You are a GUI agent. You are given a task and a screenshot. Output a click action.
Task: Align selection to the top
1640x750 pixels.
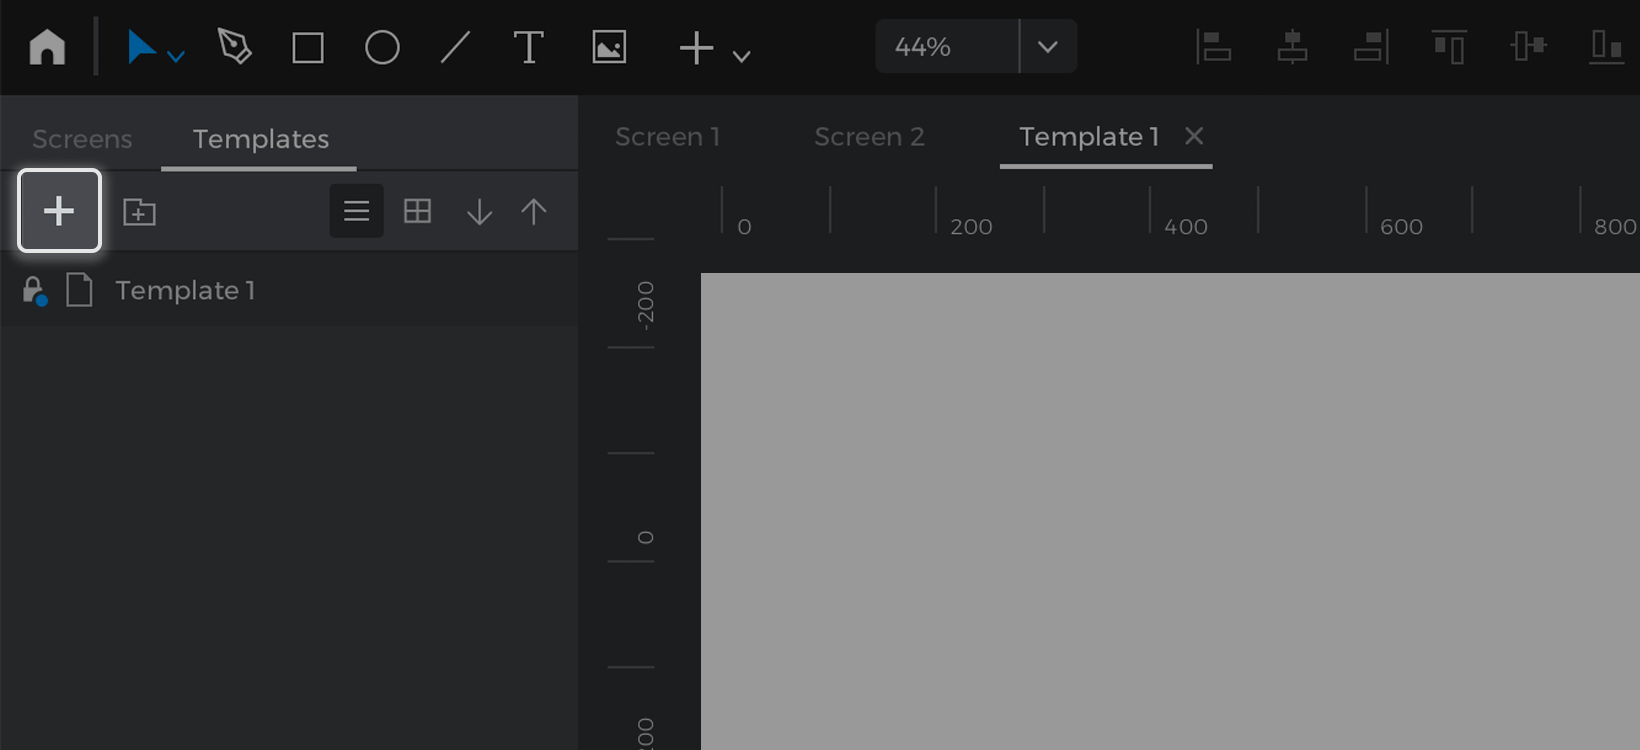(x=1449, y=46)
